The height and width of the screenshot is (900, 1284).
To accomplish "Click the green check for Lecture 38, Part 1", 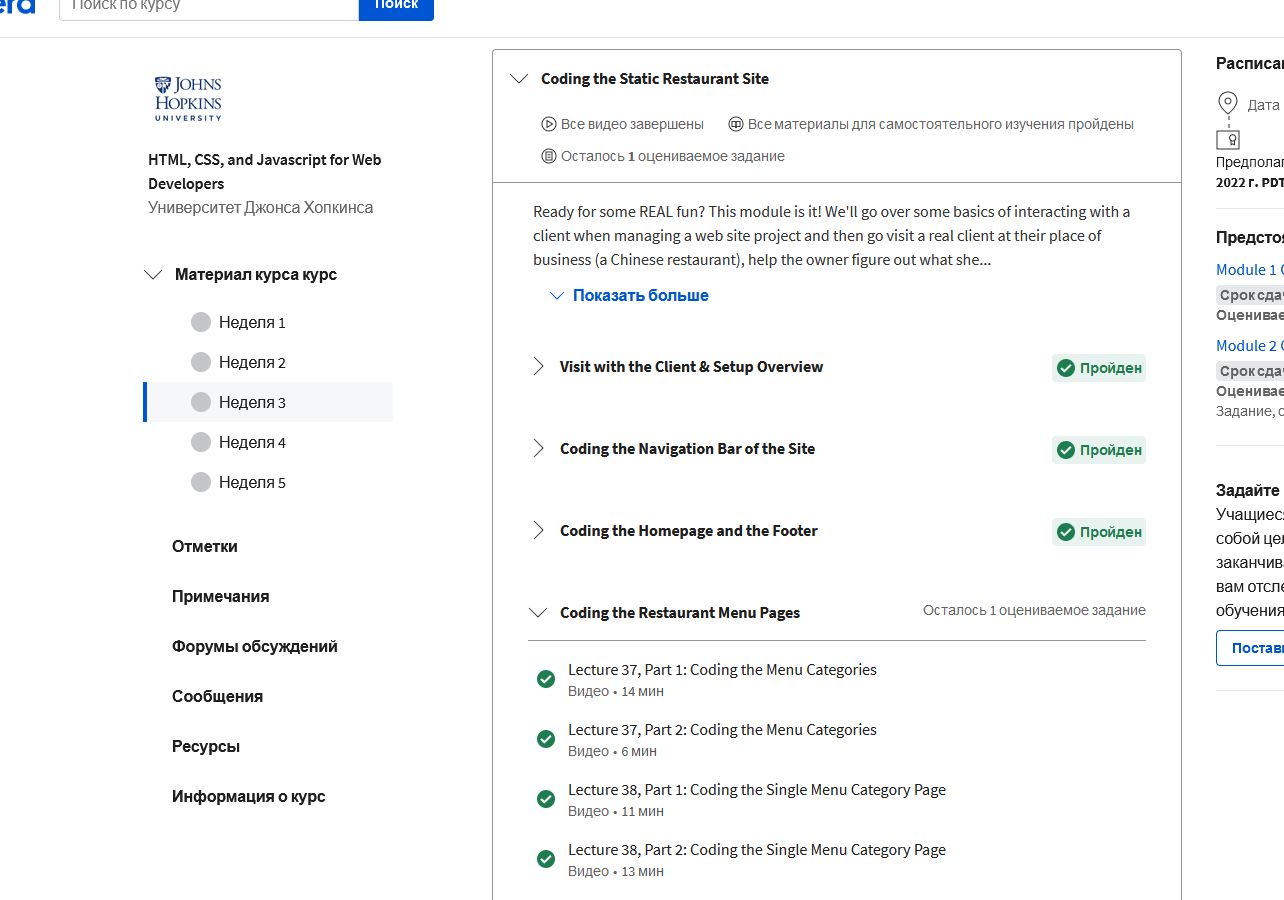I will [546, 800].
